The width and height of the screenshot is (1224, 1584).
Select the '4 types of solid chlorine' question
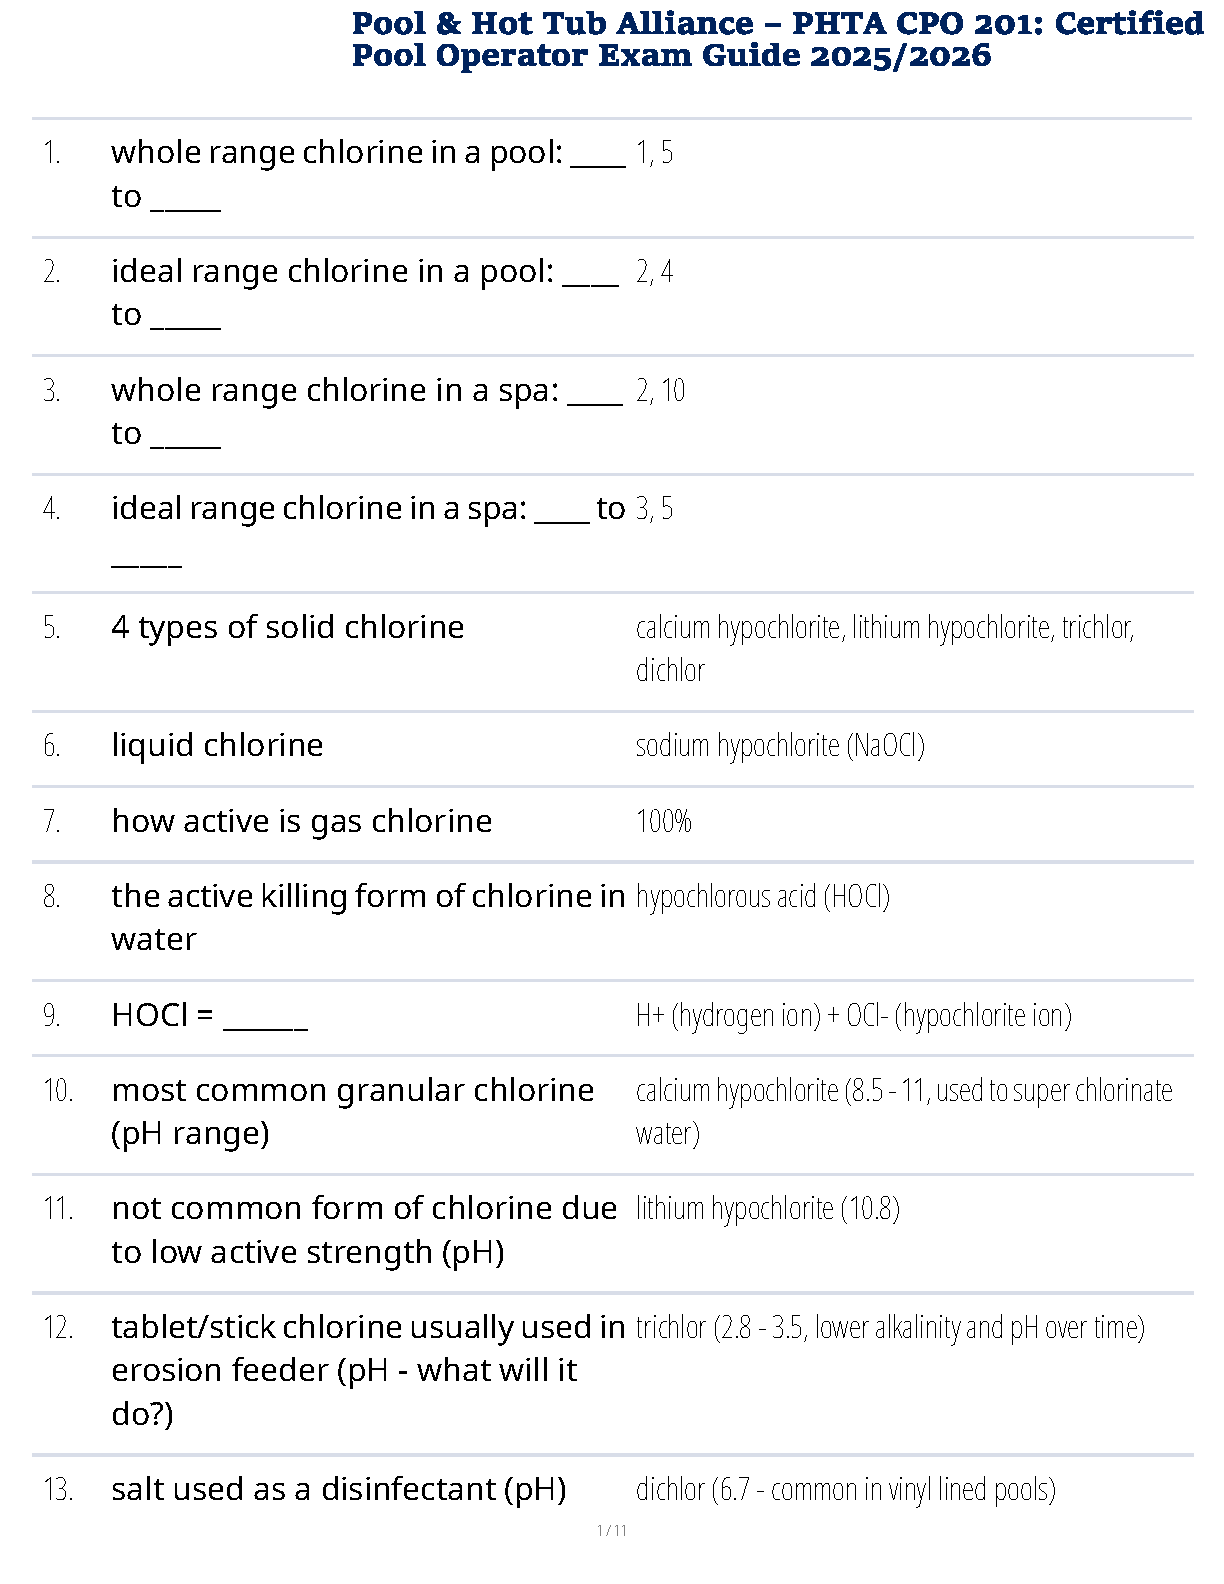(288, 627)
